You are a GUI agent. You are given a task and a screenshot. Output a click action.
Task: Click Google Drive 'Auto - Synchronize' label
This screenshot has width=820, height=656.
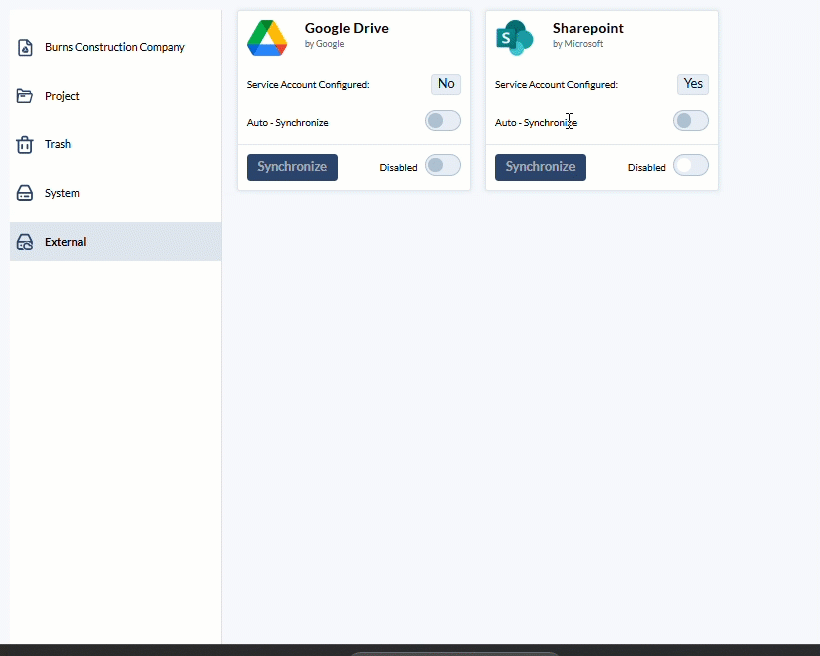tap(288, 122)
